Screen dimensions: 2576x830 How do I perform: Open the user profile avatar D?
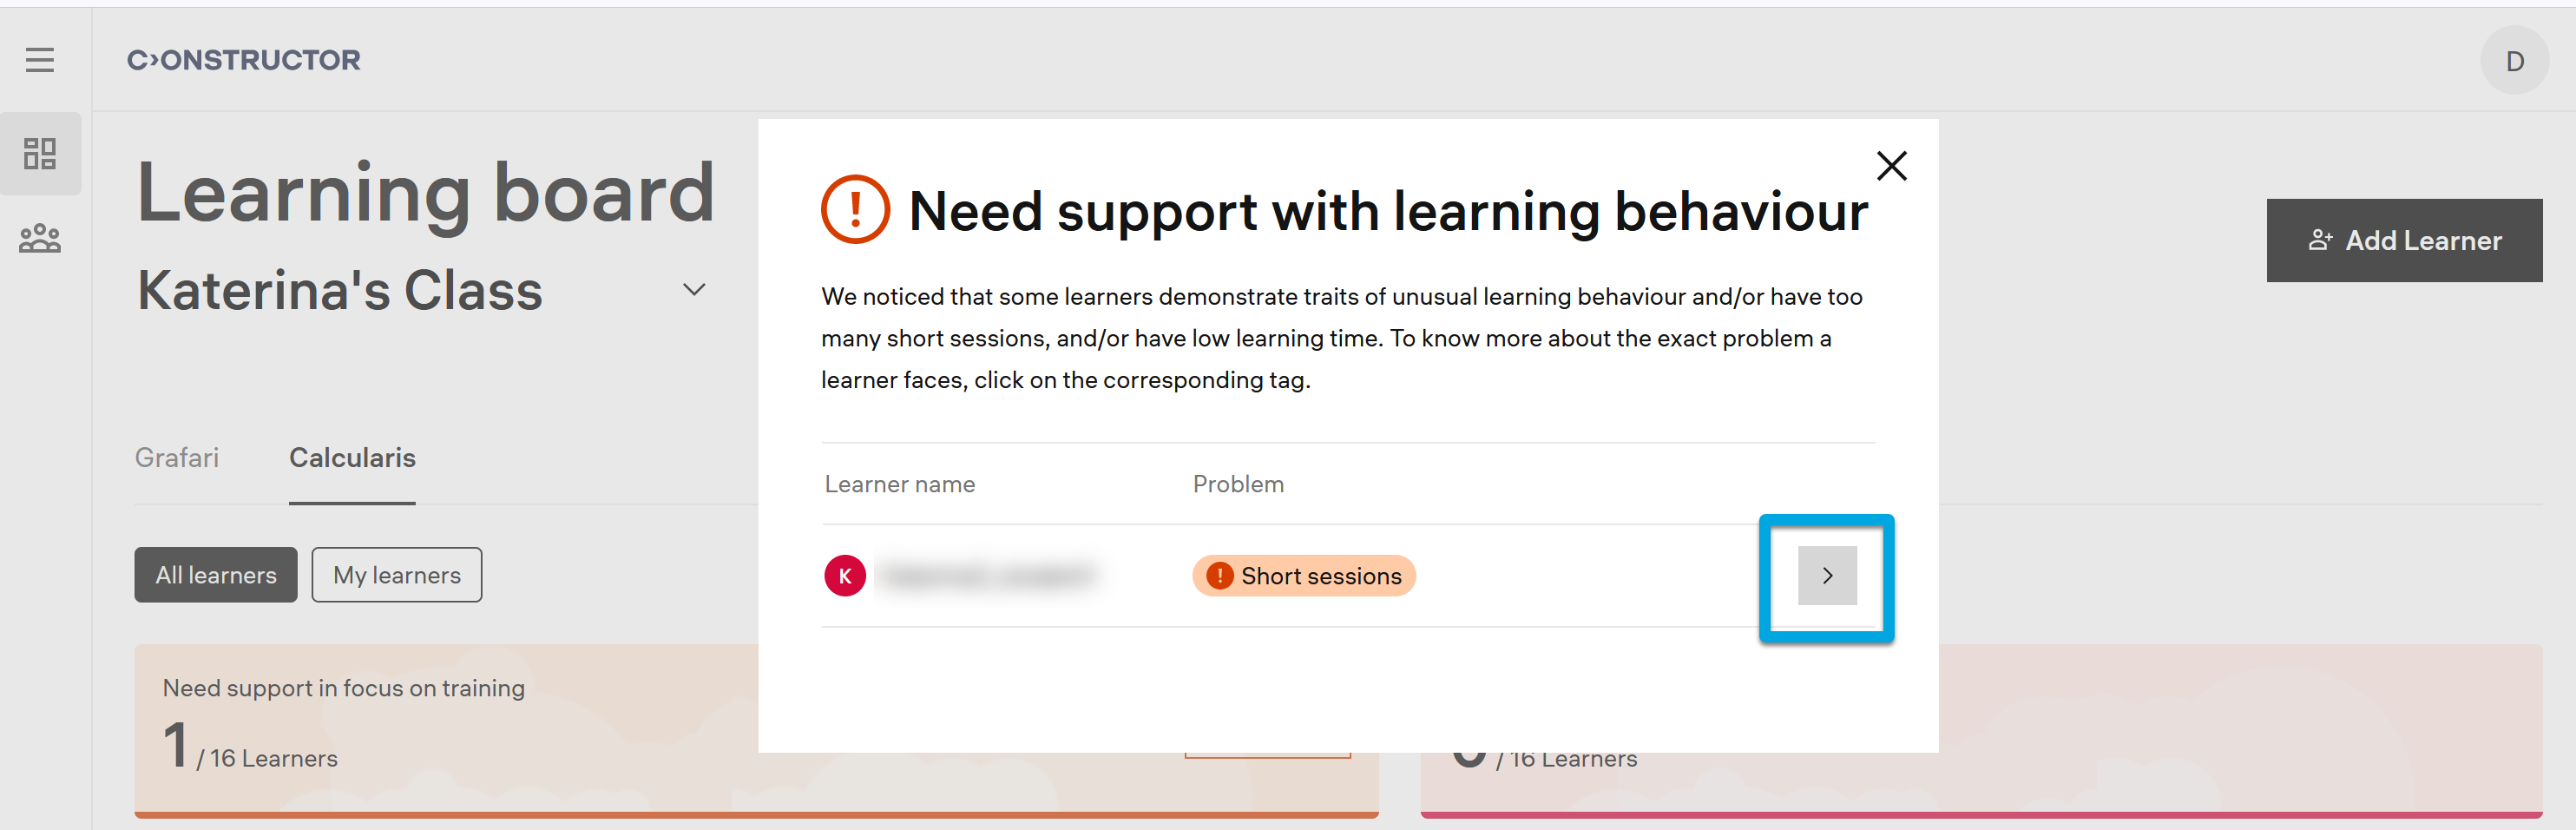click(2514, 61)
